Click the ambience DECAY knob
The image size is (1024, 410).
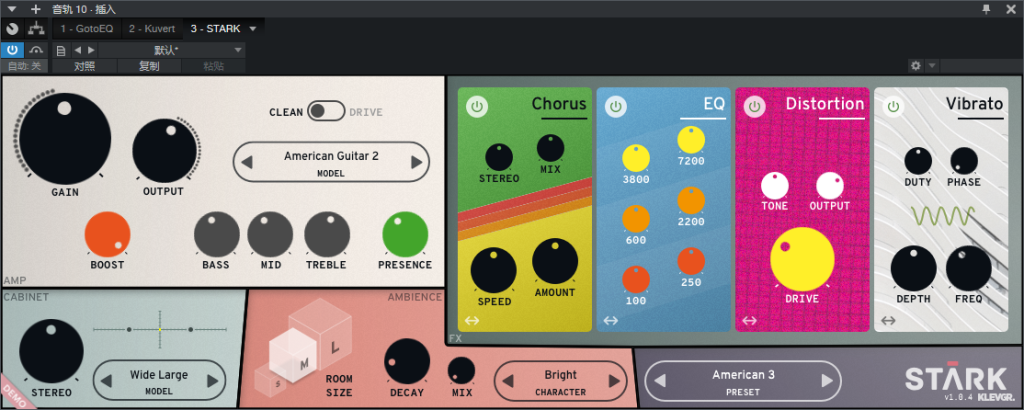click(407, 361)
